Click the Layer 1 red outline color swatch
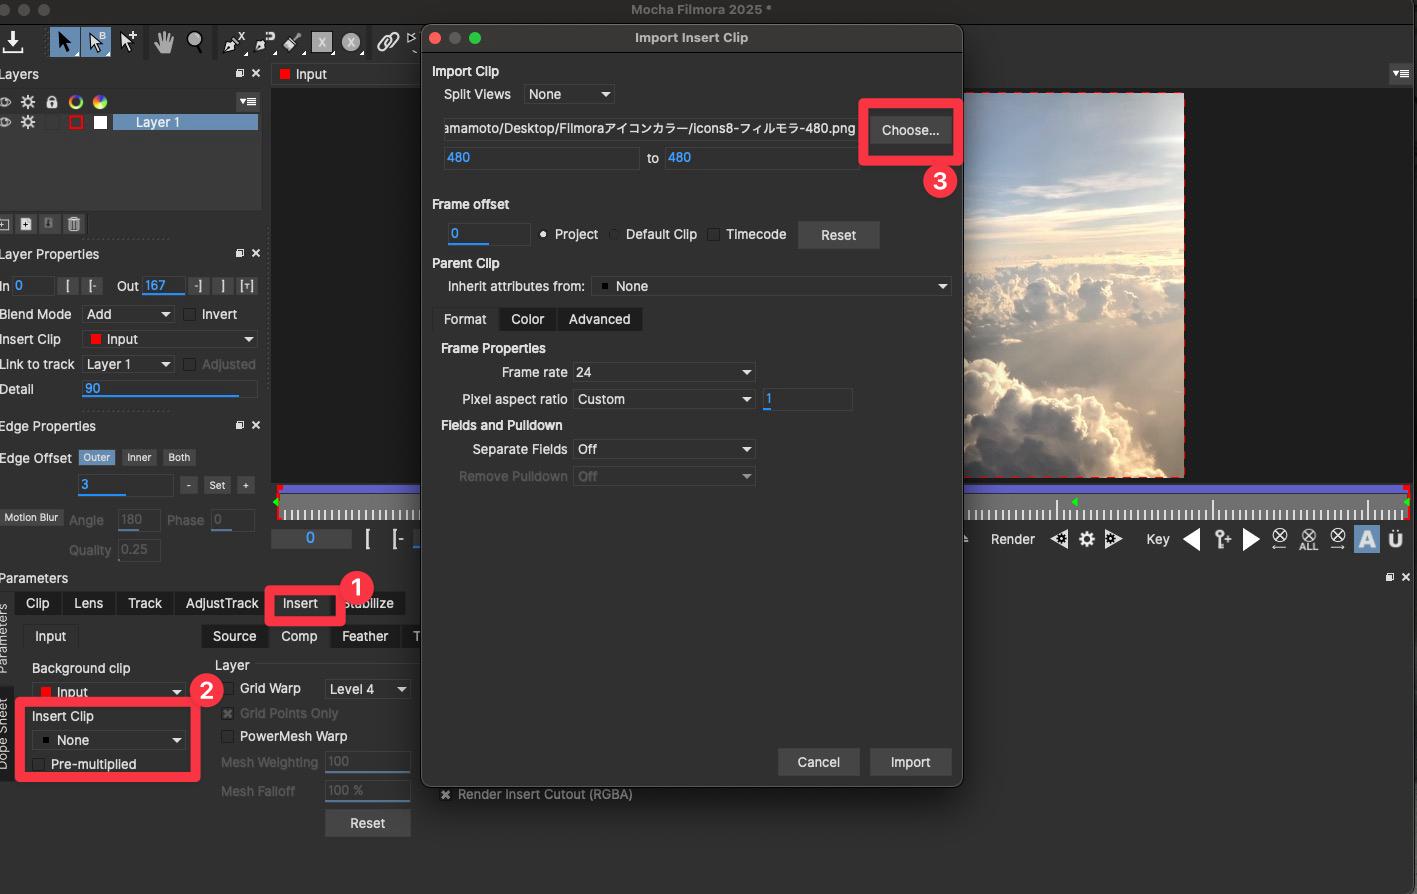 (76, 122)
